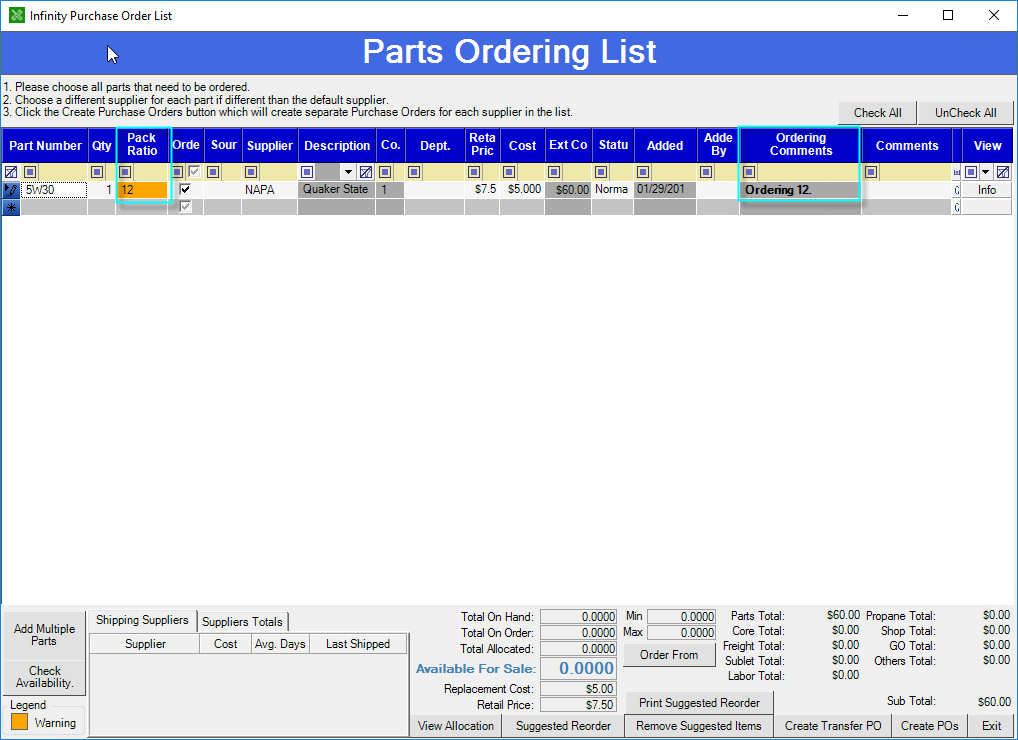The height and width of the screenshot is (740, 1018).
Task: Click the Retail Price field at bottom
Action: tap(578, 705)
